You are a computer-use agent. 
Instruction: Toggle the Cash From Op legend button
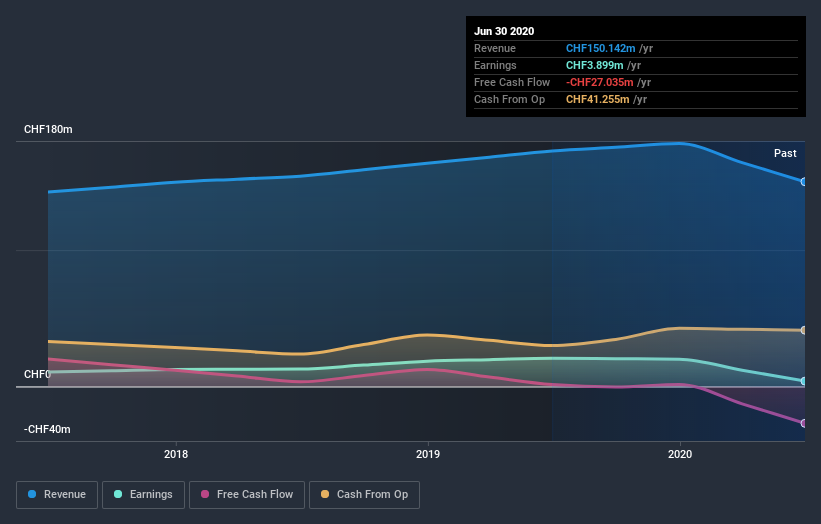point(364,495)
